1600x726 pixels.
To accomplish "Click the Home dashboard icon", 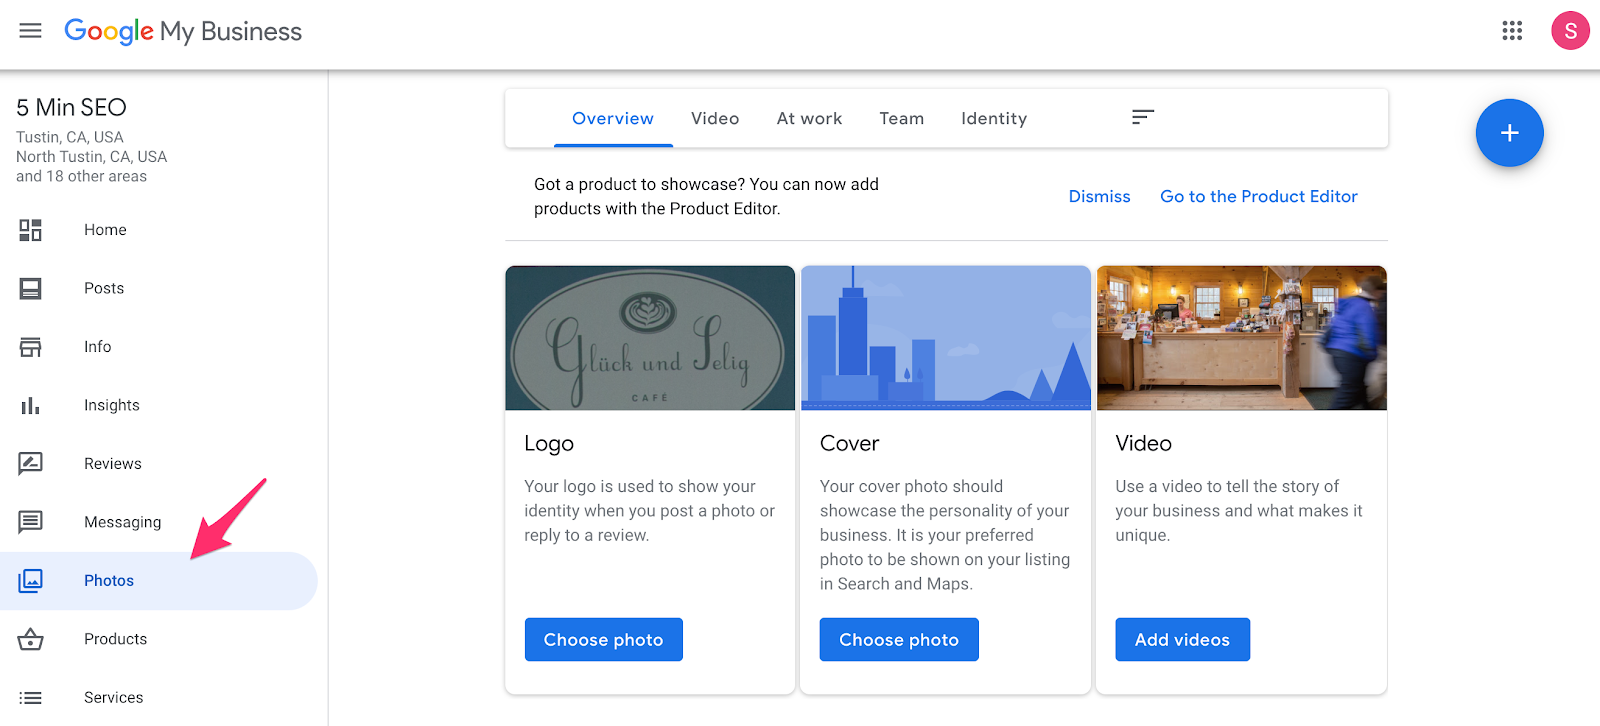I will click(31, 230).
